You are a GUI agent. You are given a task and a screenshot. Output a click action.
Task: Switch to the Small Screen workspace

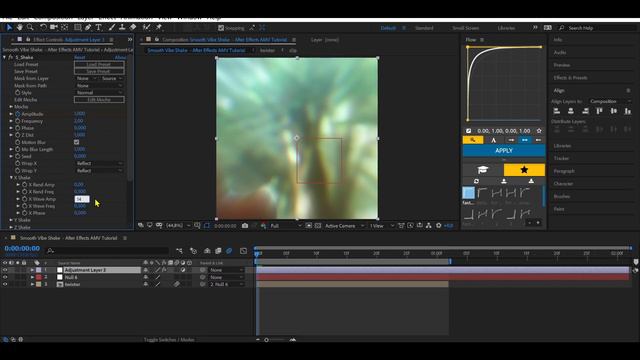coord(466,28)
